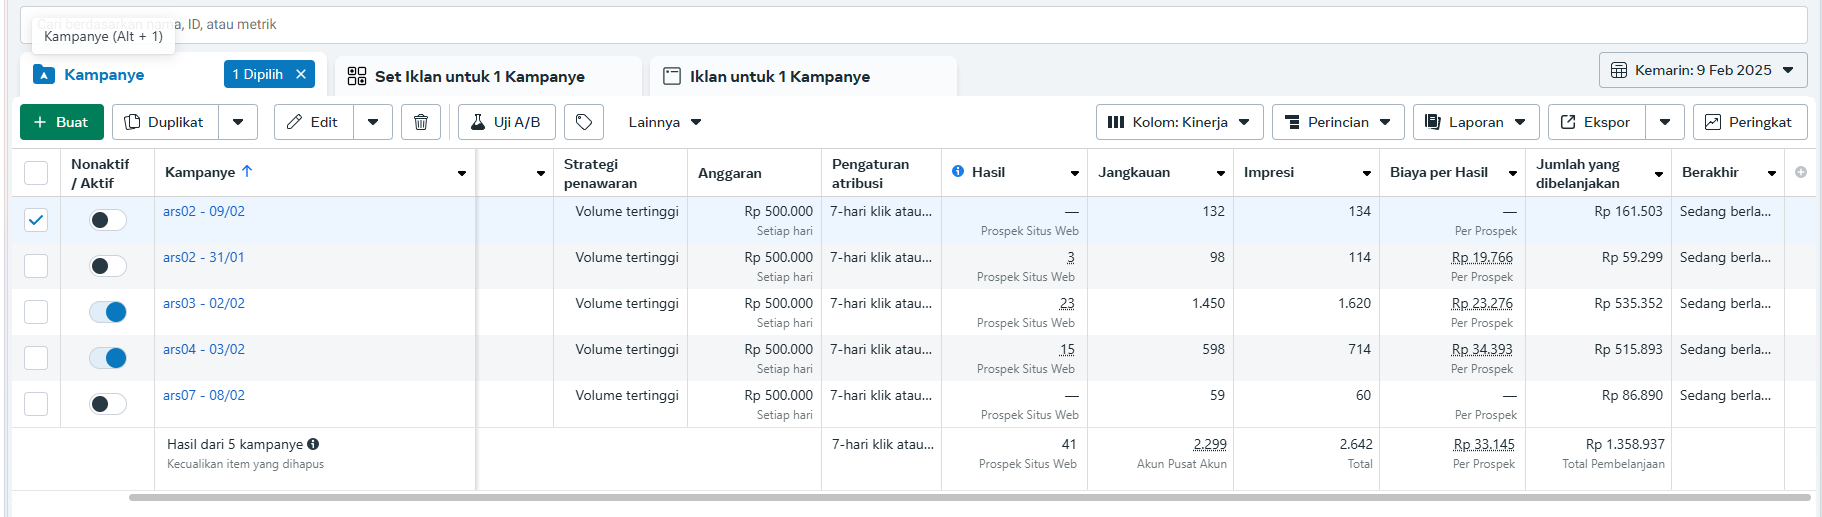Image resolution: width=1822 pixels, height=517 pixels.
Task: Click the tag label icon
Action: pos(584,122)
